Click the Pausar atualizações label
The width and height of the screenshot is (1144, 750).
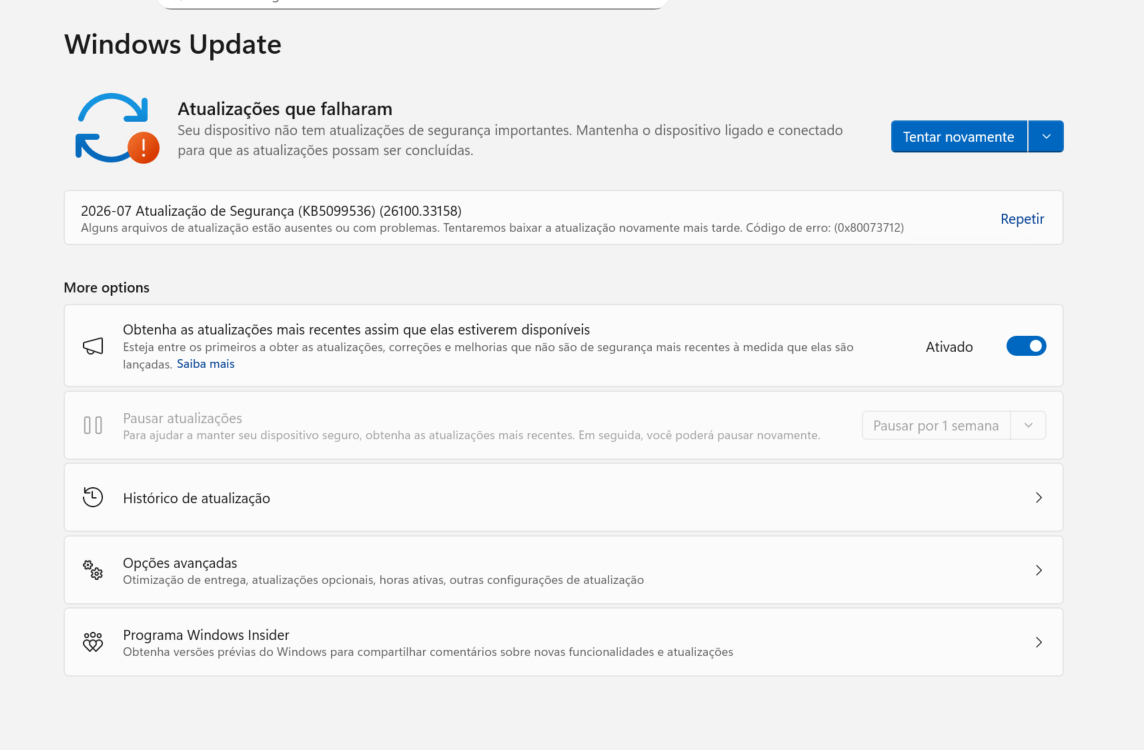182,418
